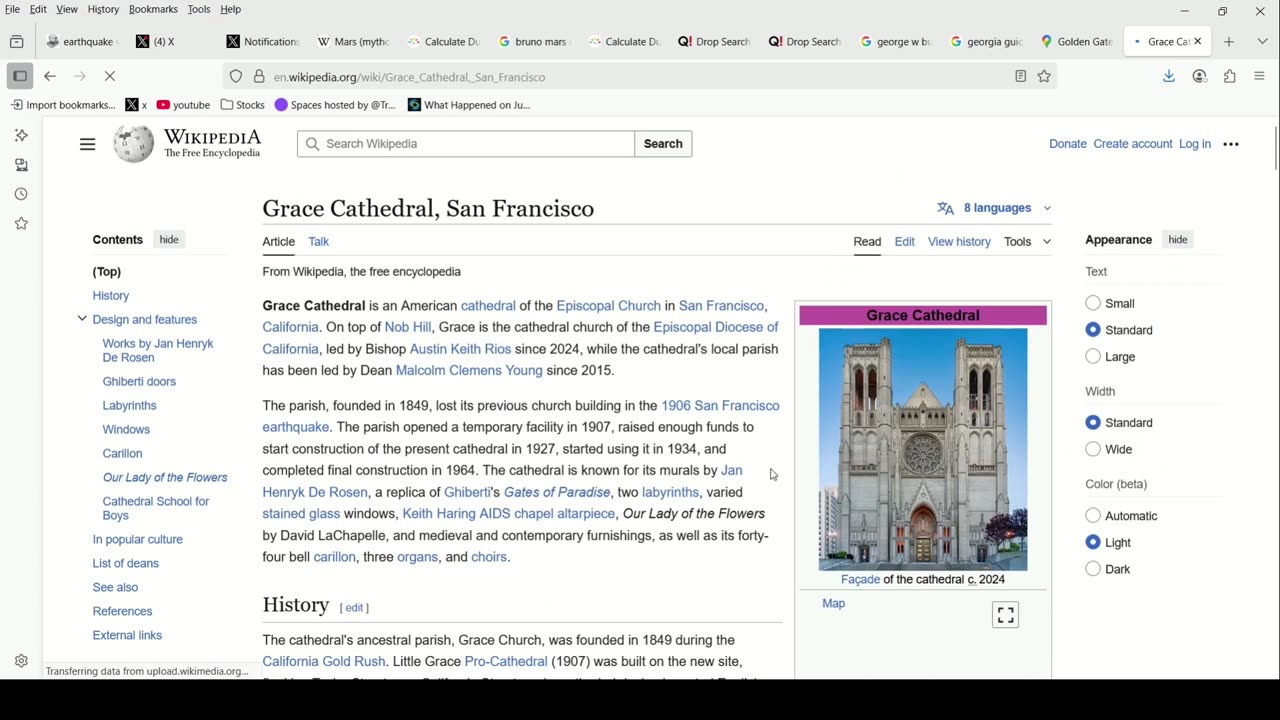
Task: Edit the History section via edit link
Action: tap(354, 608)
